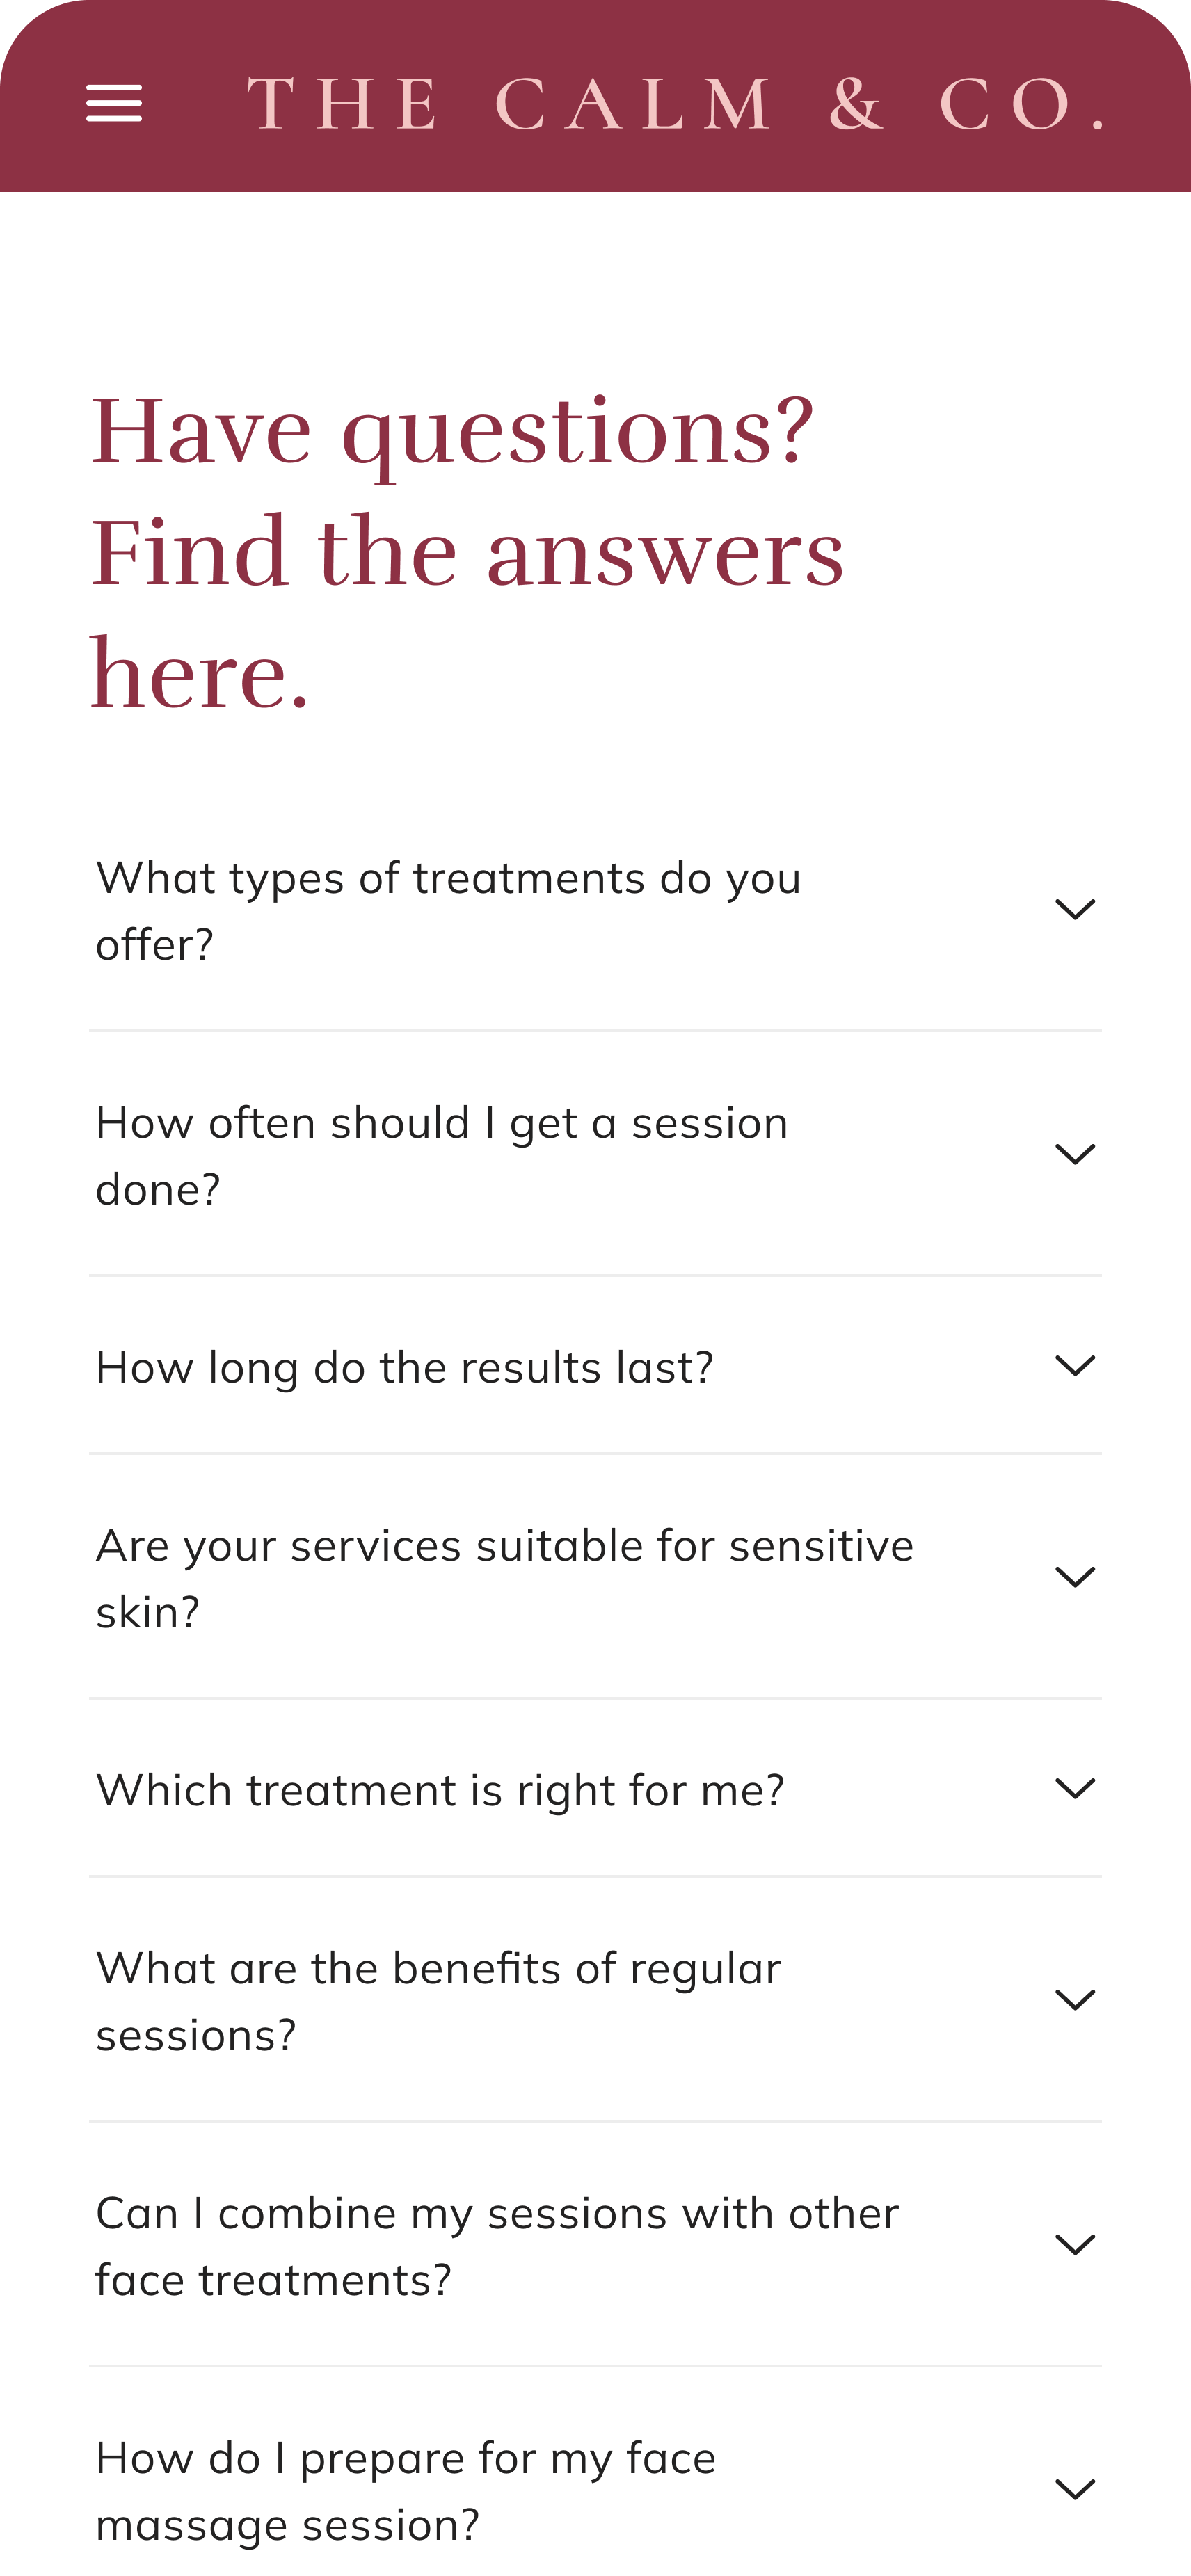Image resolution: width=1191 pixels, height=2576 pixels.
Task: Select 'Which treatment is right for me?' text
Action: tap(440, 1790)
